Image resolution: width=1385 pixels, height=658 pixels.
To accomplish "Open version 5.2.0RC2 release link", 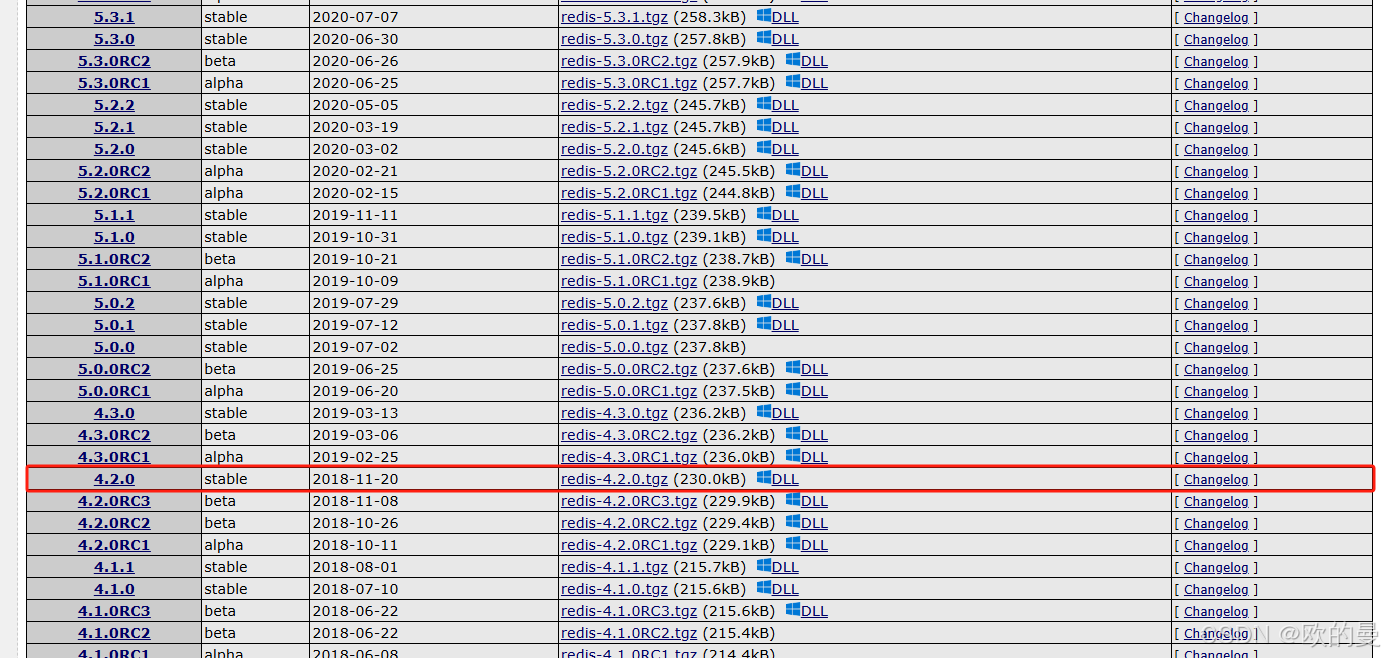I will (114, 171).
